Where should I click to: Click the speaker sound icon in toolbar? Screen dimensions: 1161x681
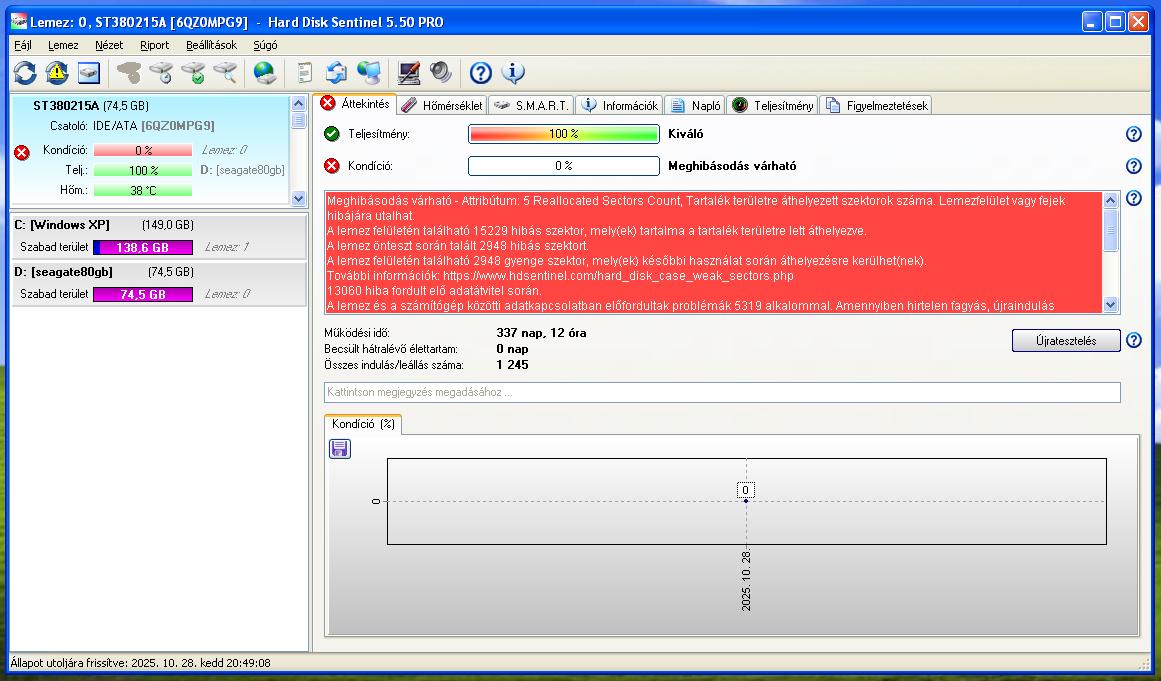(x=440, y=72)
